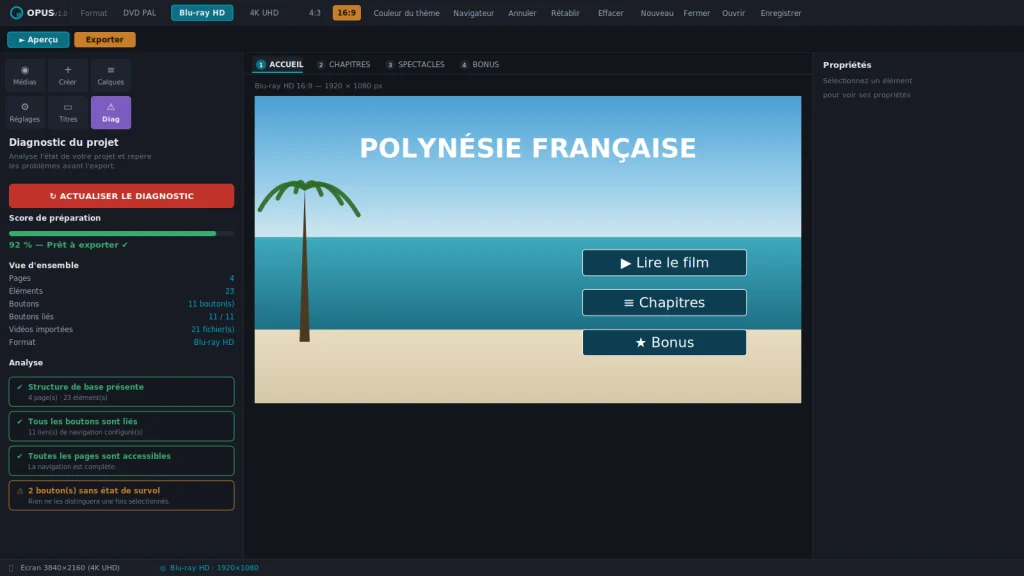Click Annuler to undo
Image resolution: width=1024 pixels, height=576 pixels.
tap(522, 13)
